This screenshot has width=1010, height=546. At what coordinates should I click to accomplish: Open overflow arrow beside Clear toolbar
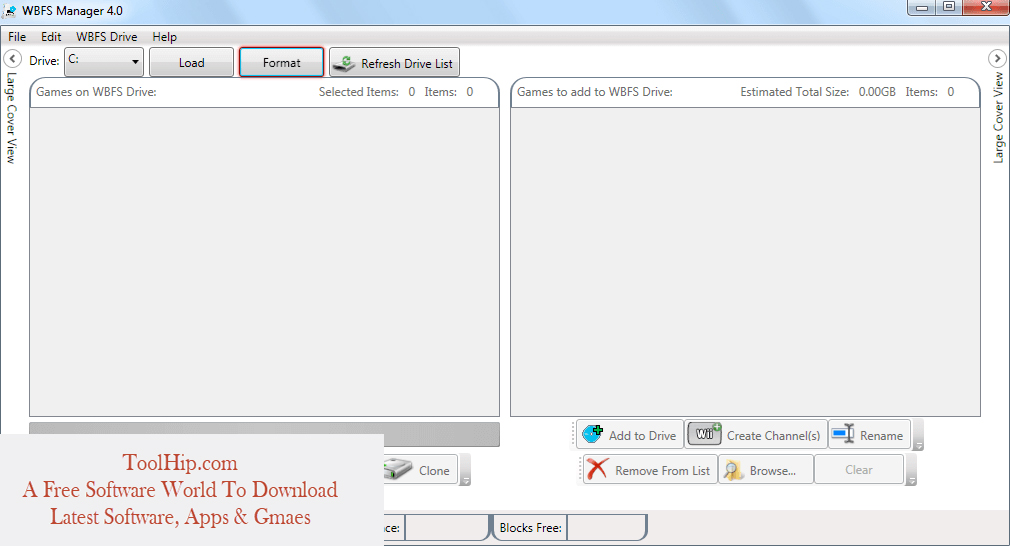tap(911, 471)
